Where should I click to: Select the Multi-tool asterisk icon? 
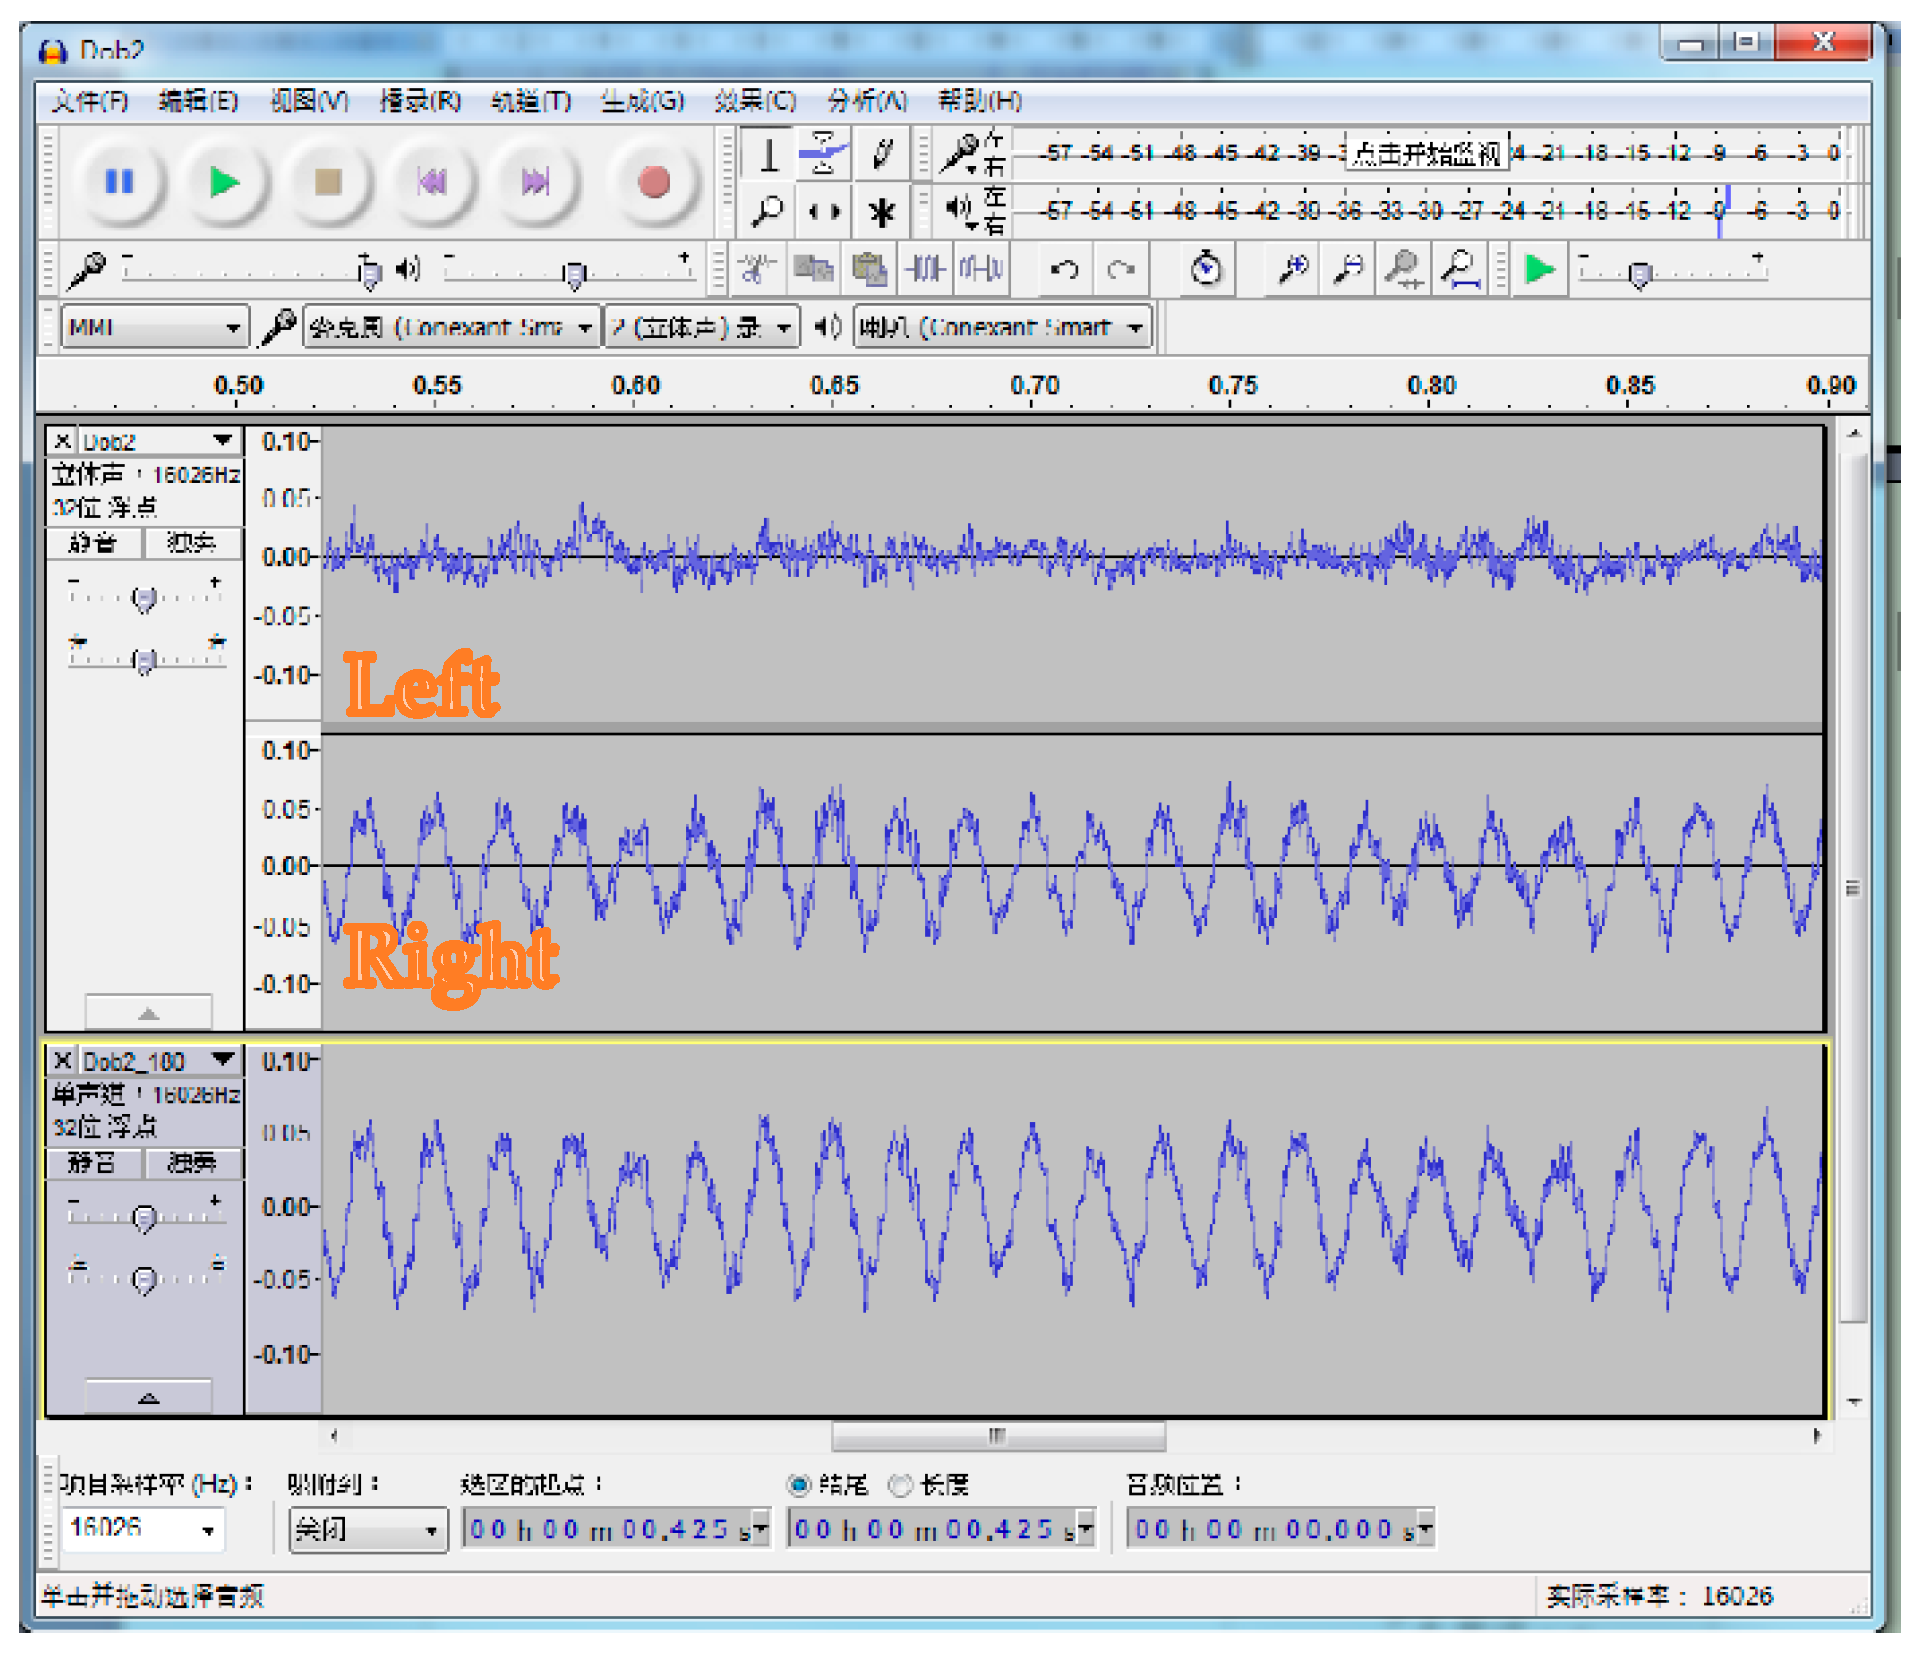pos(882,212)
